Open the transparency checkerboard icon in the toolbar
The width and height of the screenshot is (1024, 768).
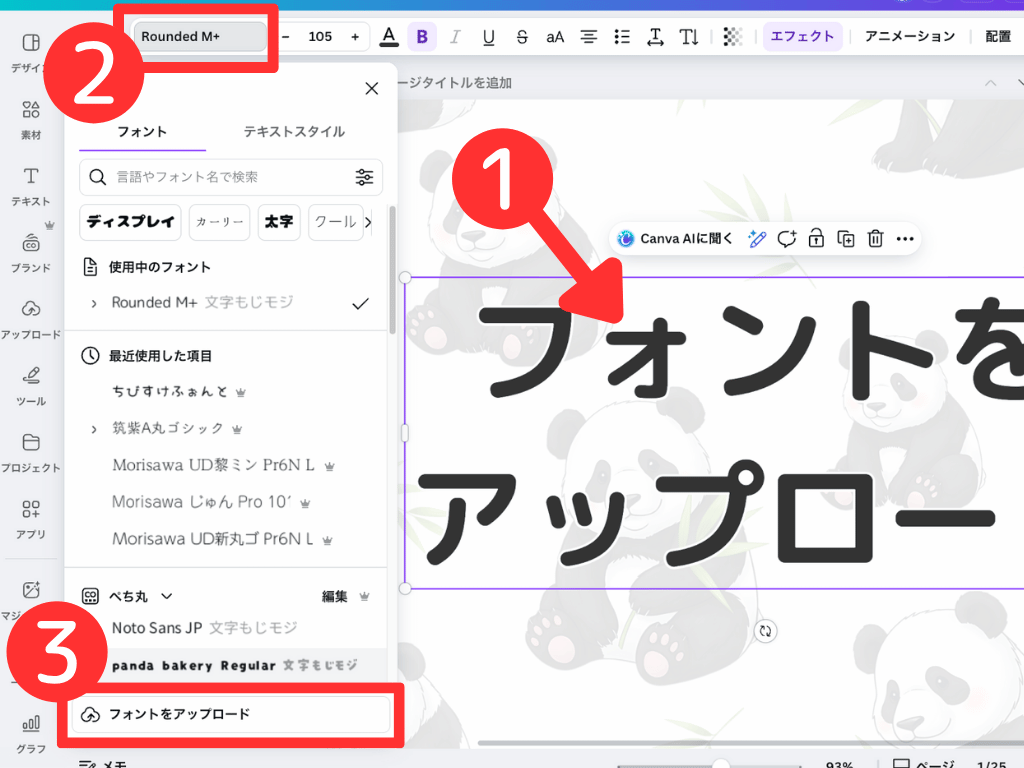(x=733, y=36)
